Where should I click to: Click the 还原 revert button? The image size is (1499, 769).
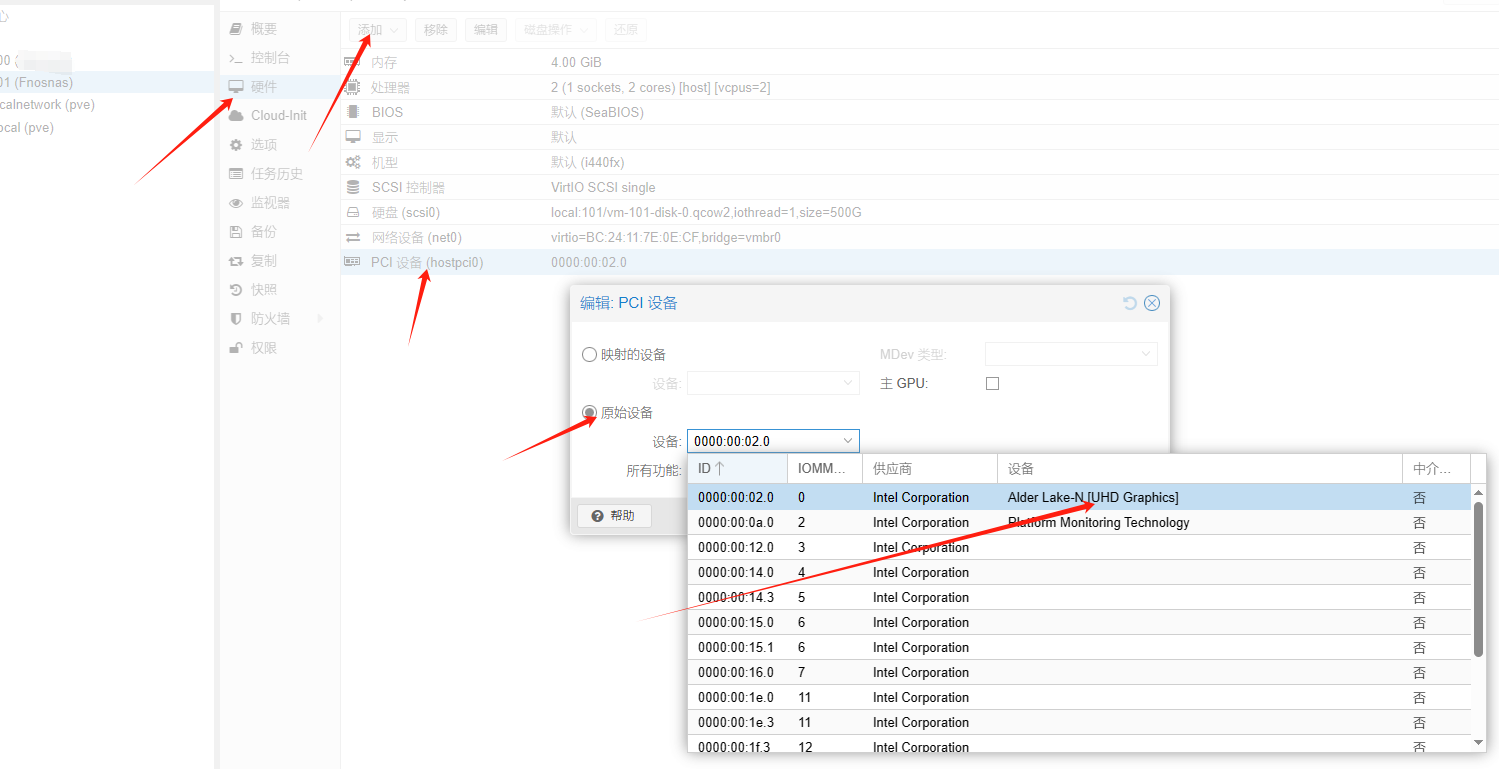pos(625,30)
